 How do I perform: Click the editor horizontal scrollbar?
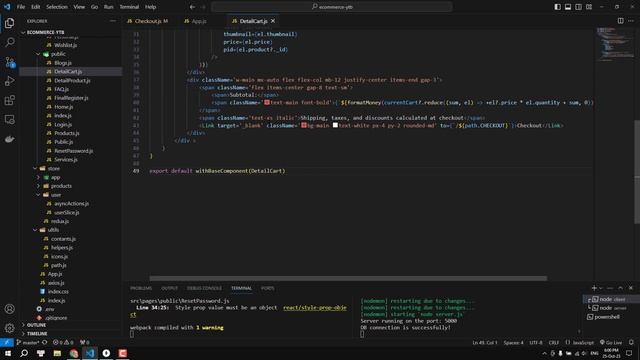[x=348, y=278]
